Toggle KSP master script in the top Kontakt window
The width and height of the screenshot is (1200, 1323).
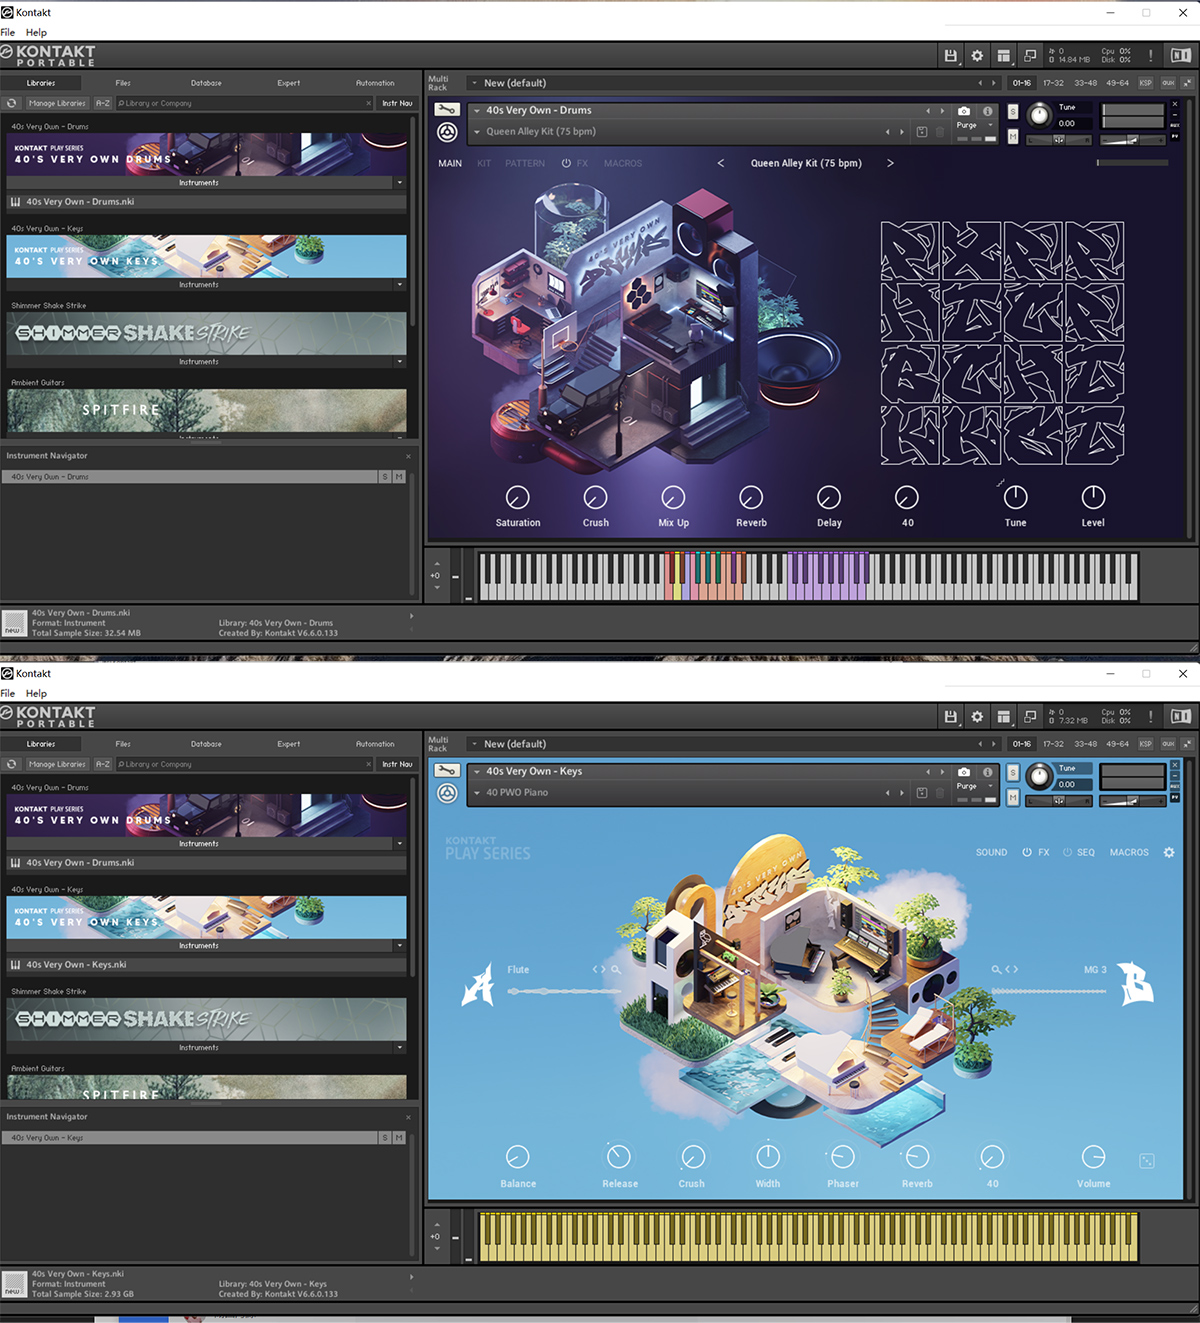click(1146, 83)
